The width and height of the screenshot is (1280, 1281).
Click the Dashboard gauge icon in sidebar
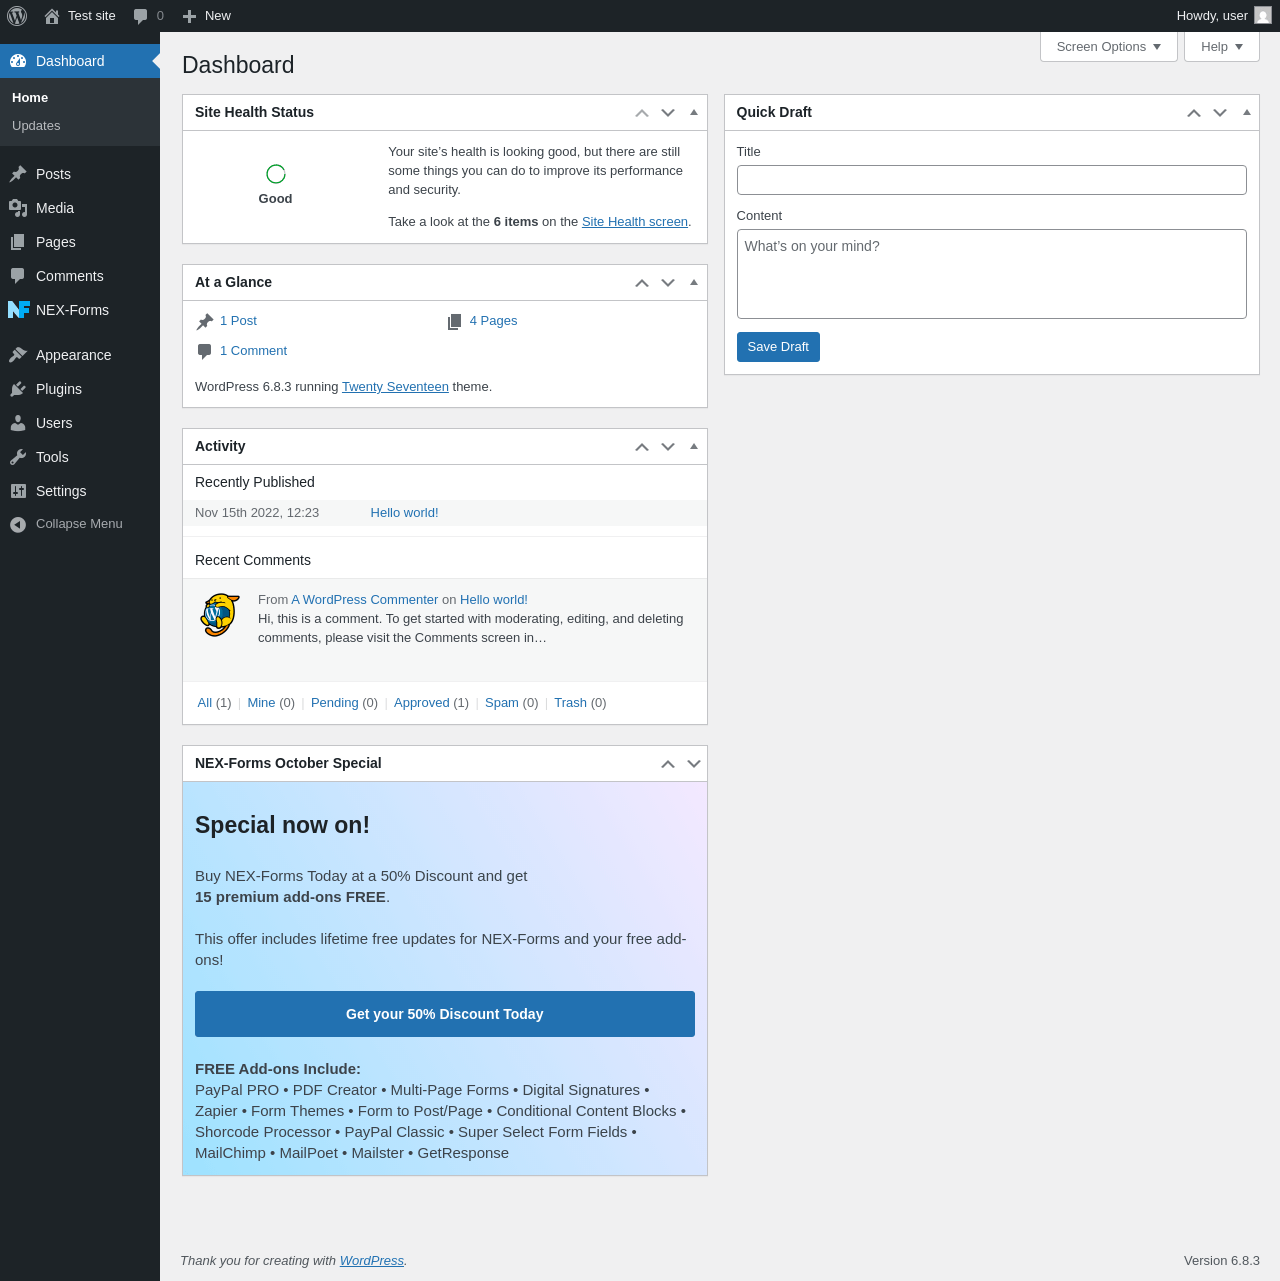[x=18, y=61]
